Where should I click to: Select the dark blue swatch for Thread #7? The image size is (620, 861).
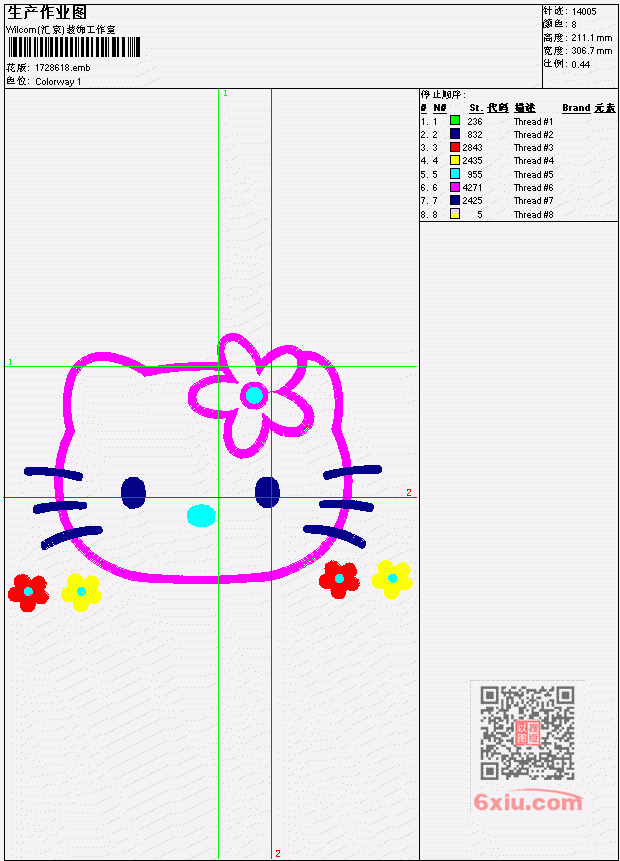(455, 200)
